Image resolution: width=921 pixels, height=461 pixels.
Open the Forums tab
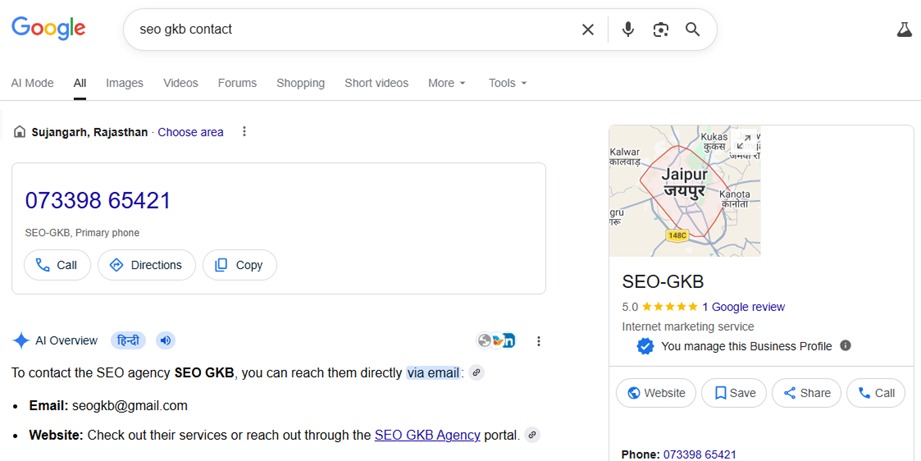click(x=237, y=83)
